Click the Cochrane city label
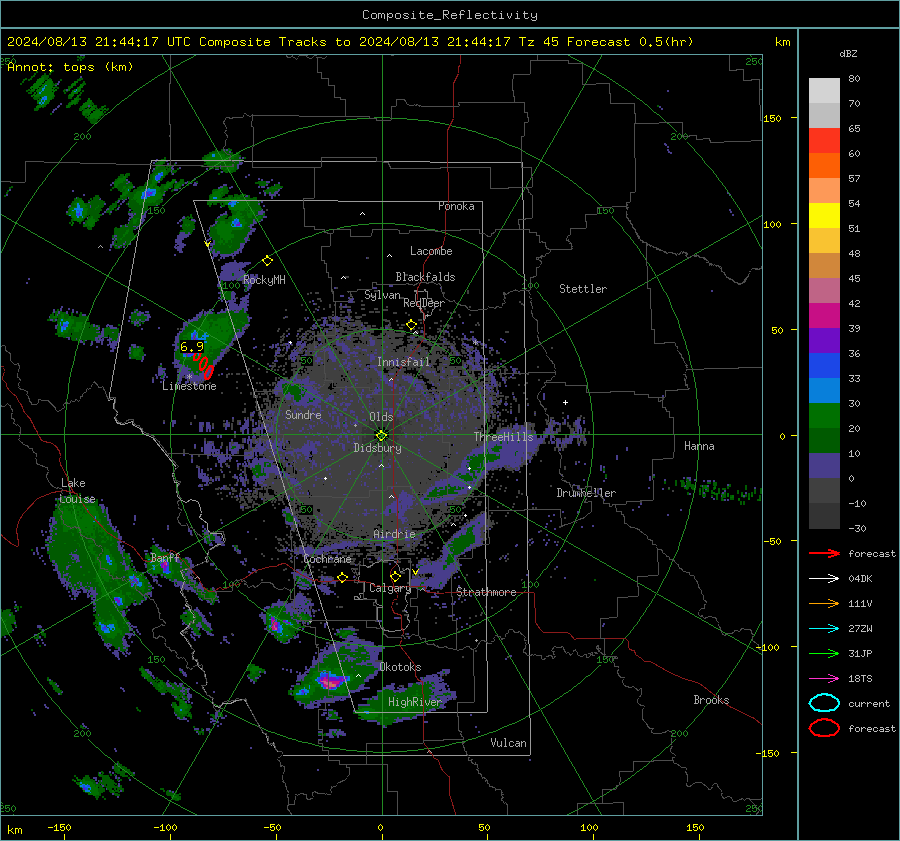 (x=327, y=559)
